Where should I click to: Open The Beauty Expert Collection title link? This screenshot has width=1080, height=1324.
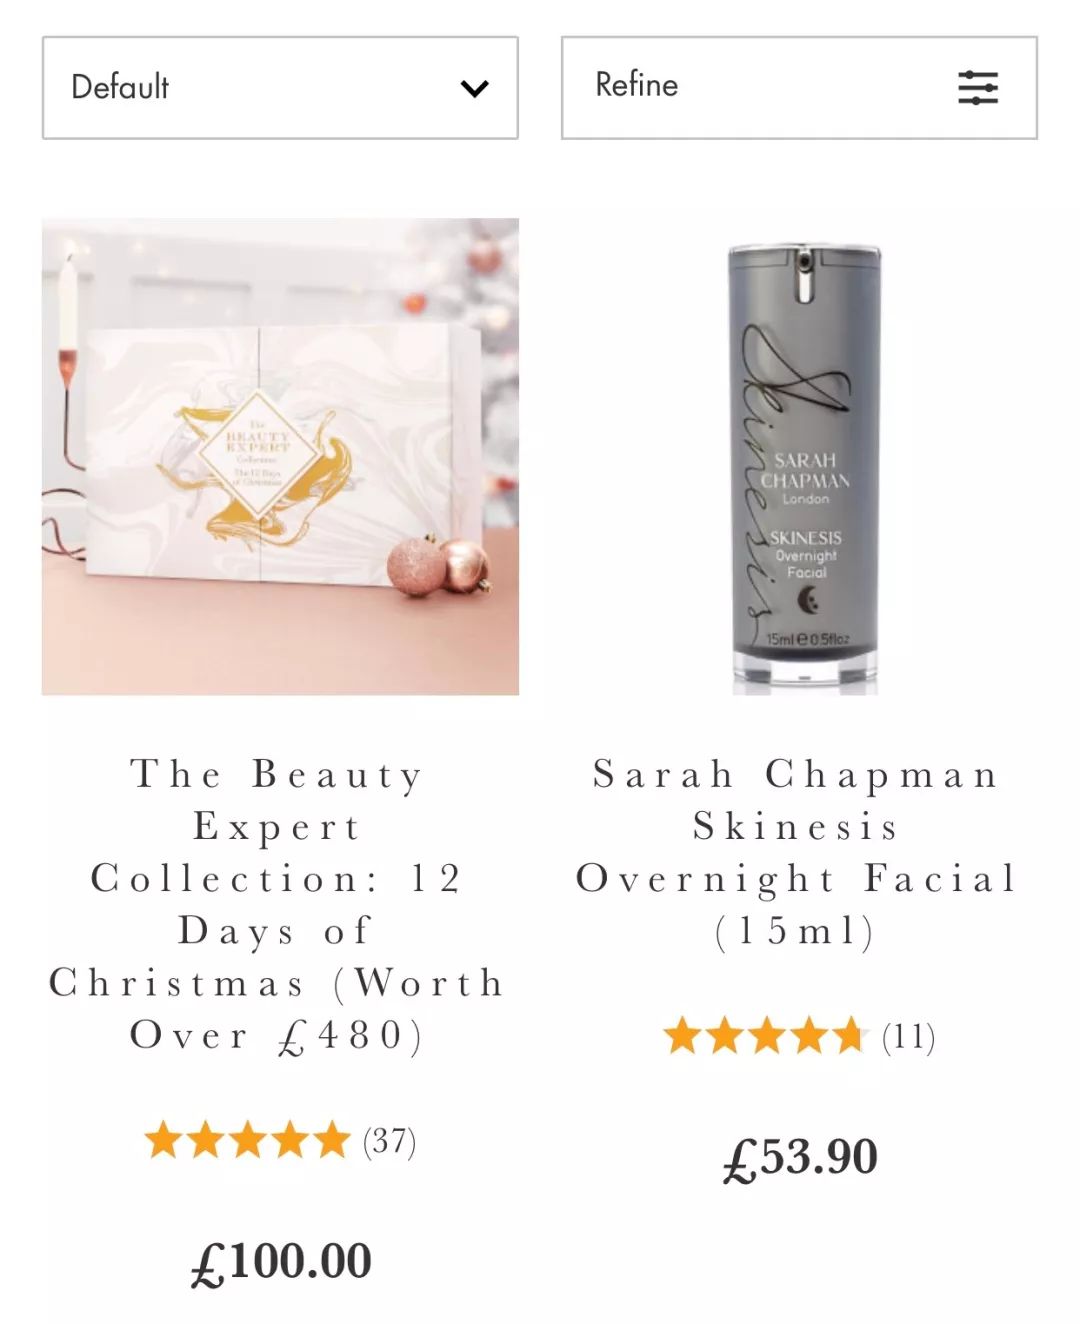(278, 904)
